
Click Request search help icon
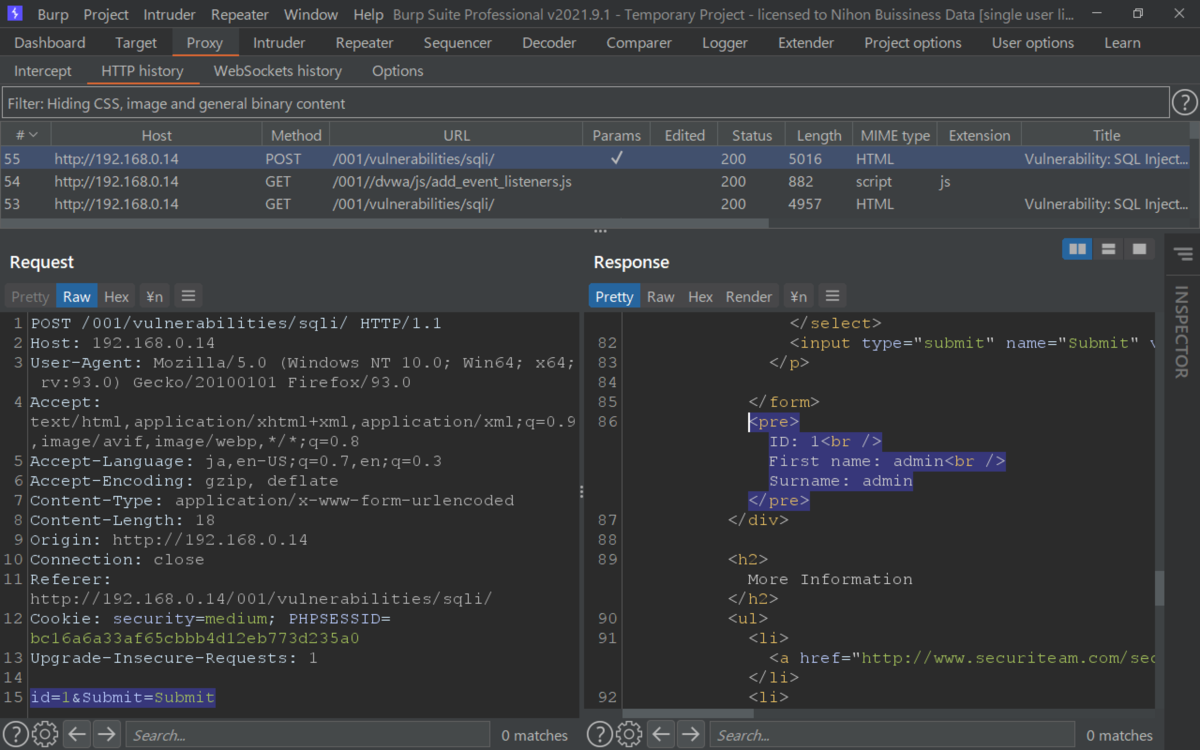(x=14, y=735)
